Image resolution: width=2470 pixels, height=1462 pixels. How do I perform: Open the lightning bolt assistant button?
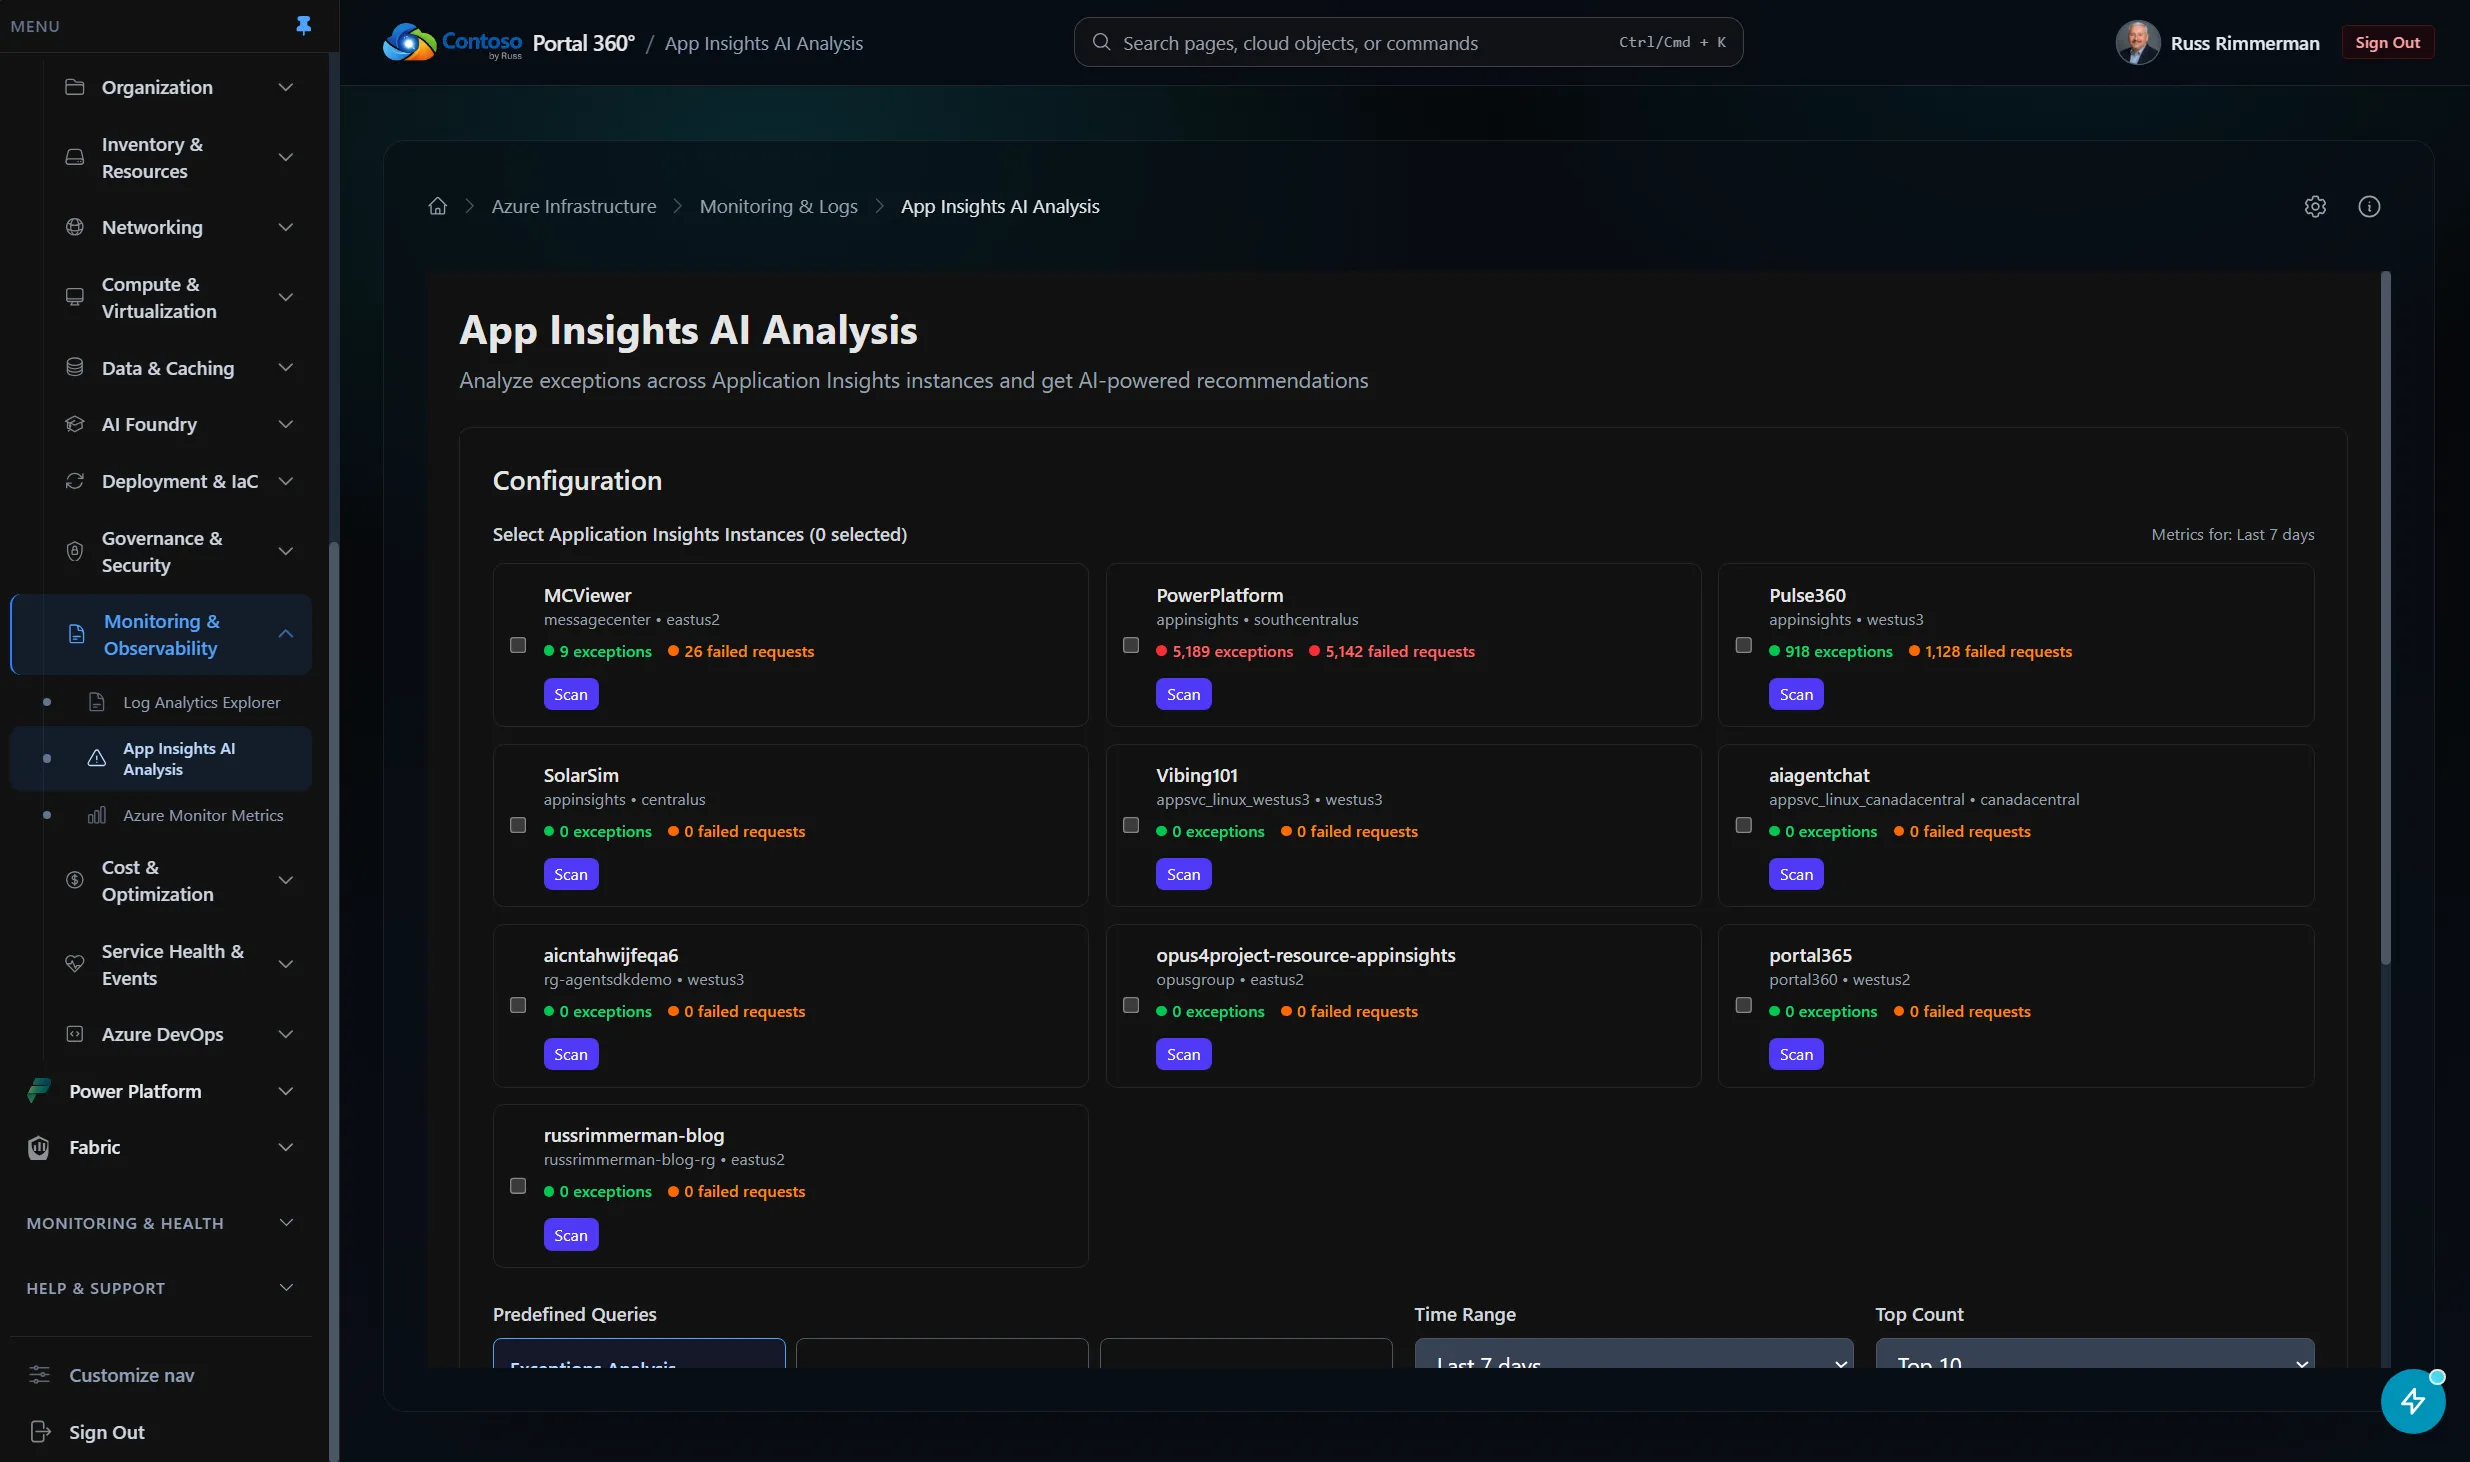[2413, 1401]
